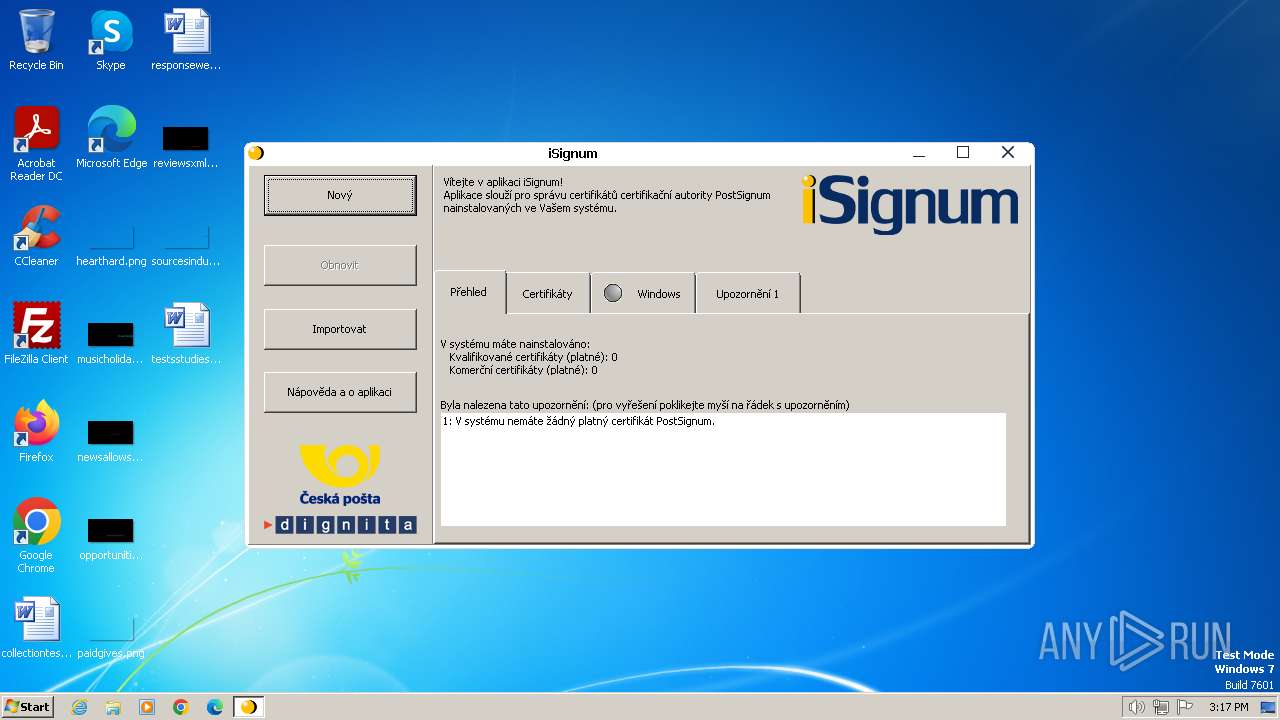Open File Explorer from the taskbar
The height and width of the screenshot is (720, 1280).
point(113,707)
